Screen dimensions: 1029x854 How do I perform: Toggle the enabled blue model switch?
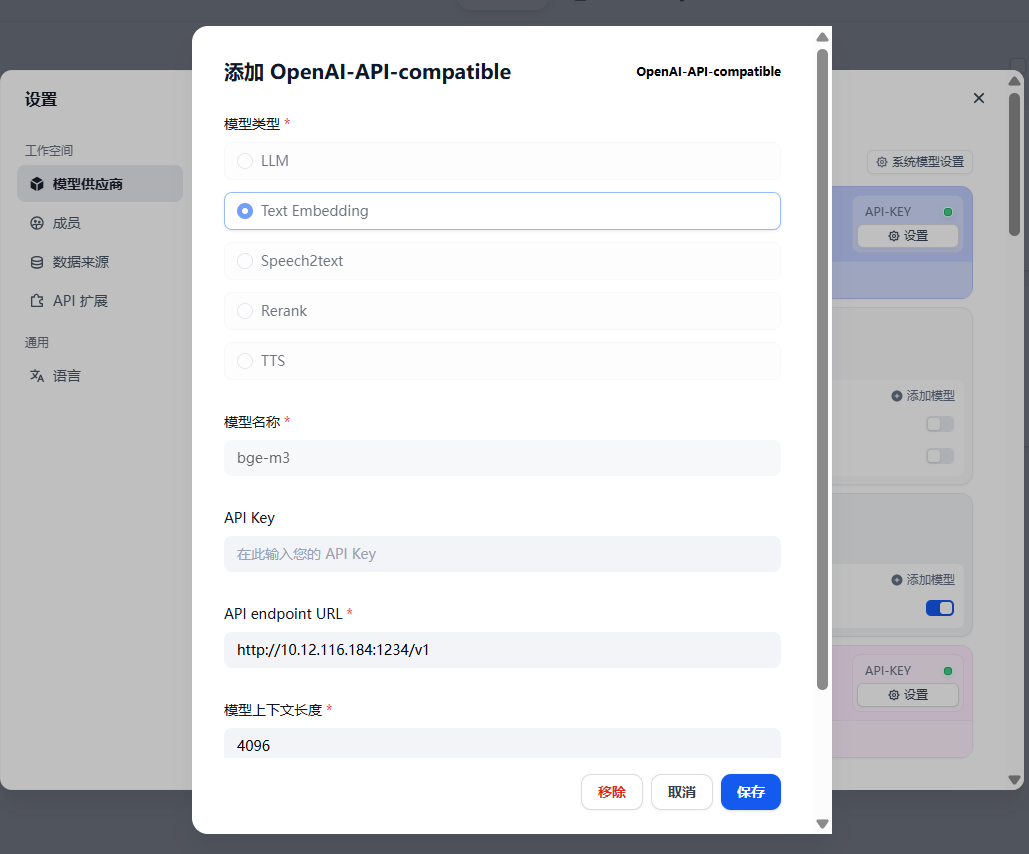pyautogui.click(x=940, y=608)
